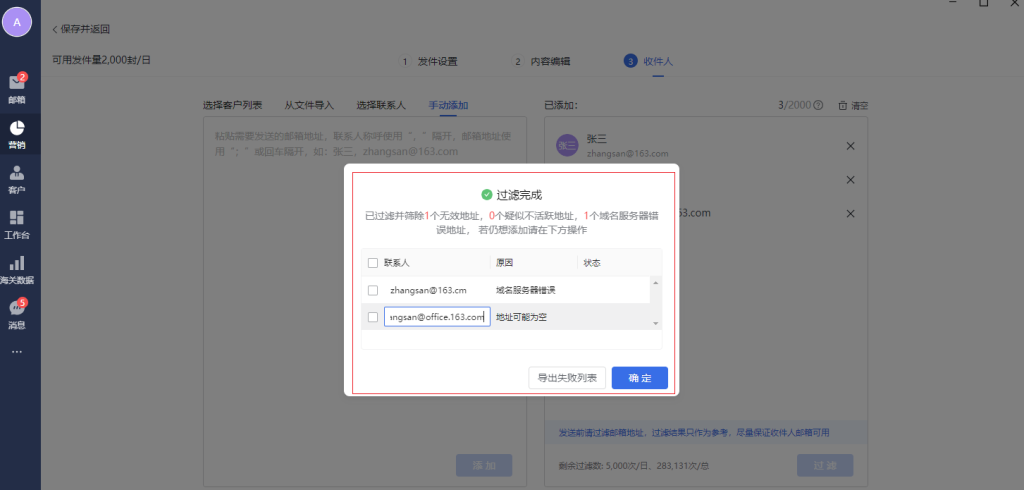Select the 营销 marketing icon in sidebar

point(17,130)
